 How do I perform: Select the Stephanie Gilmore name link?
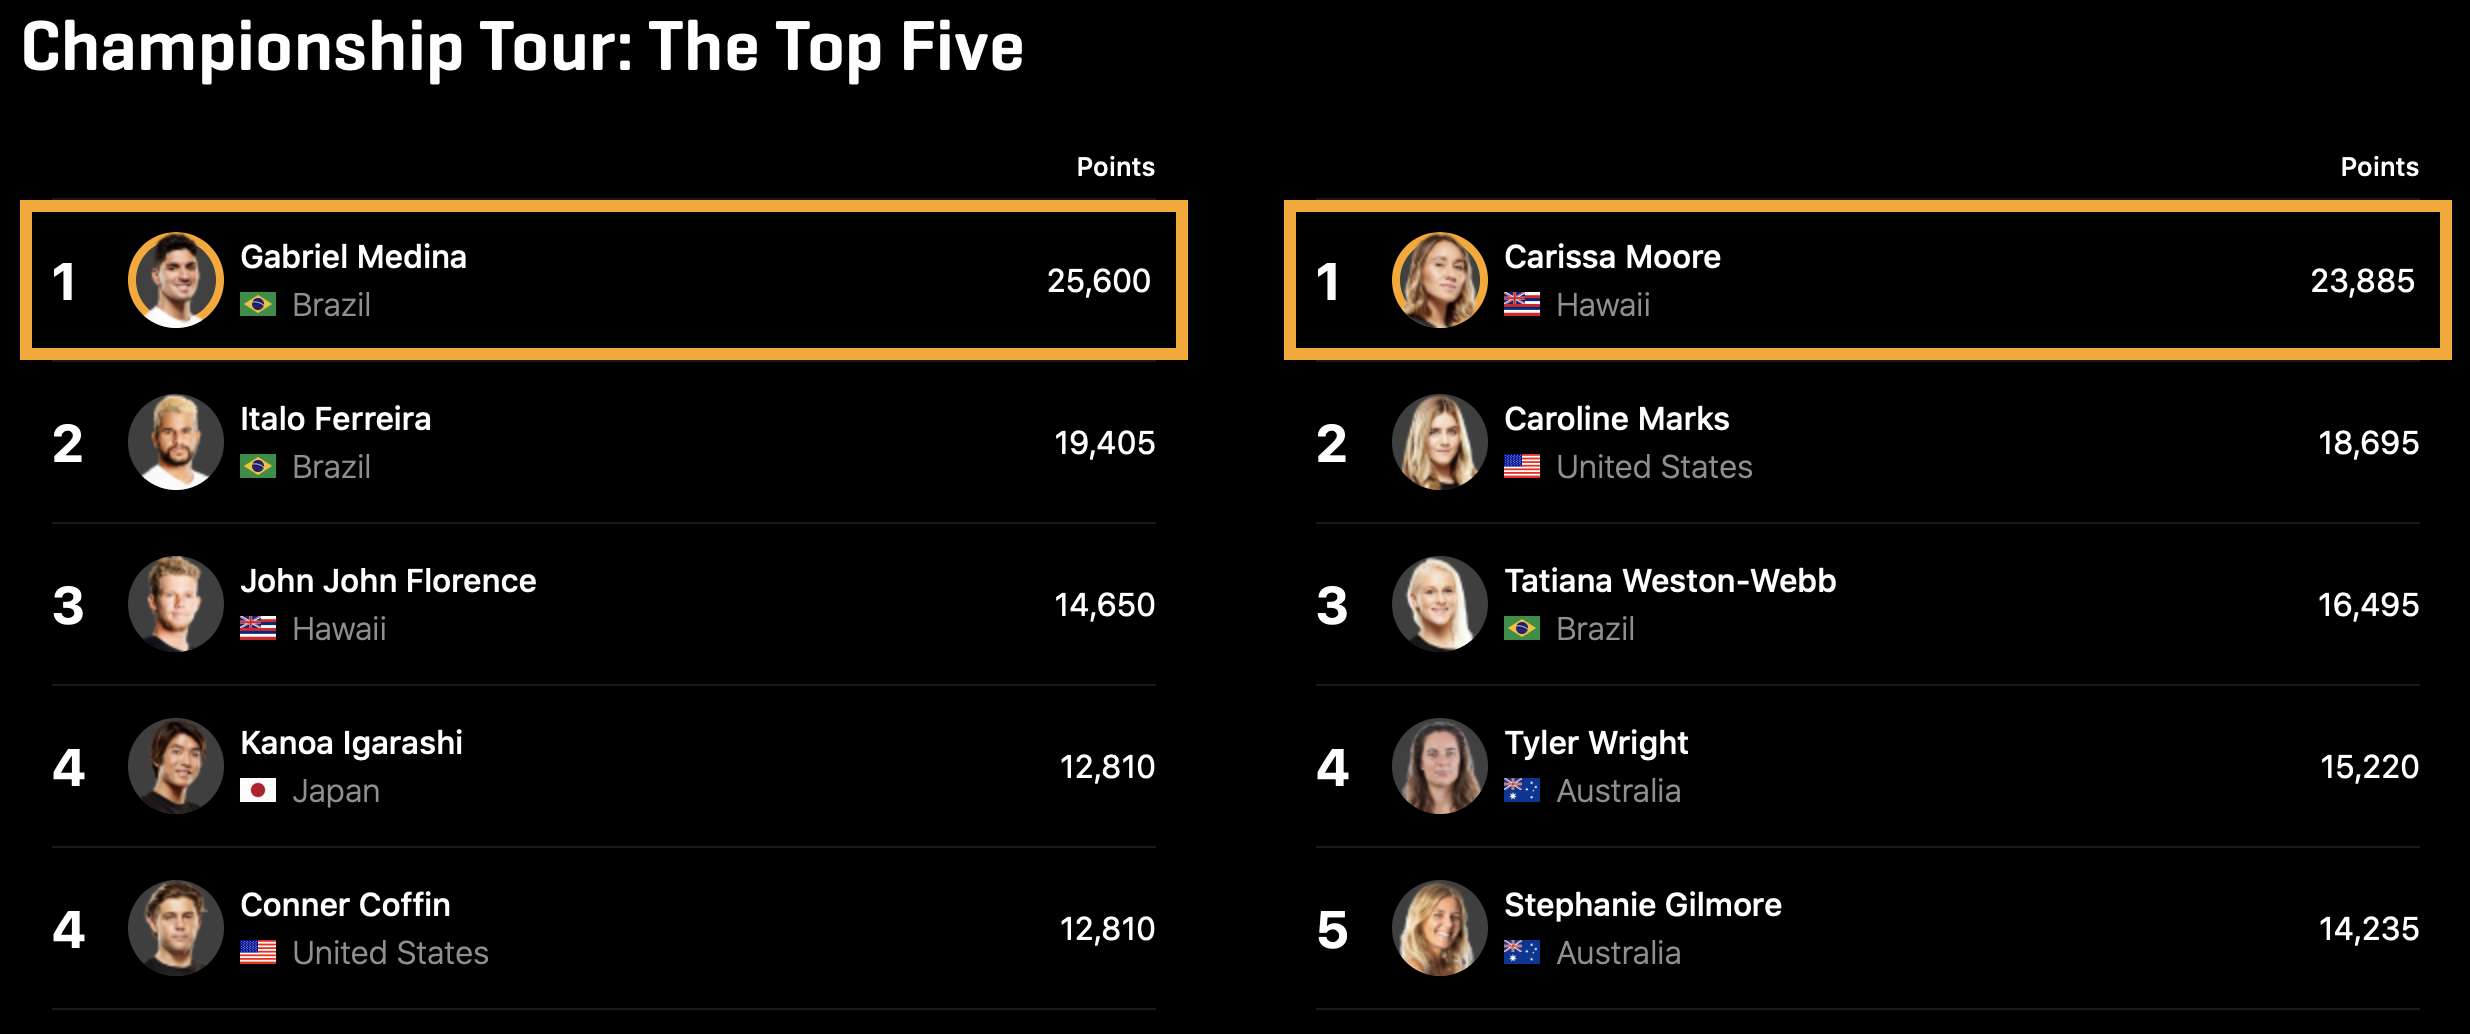coord(1642,905)
